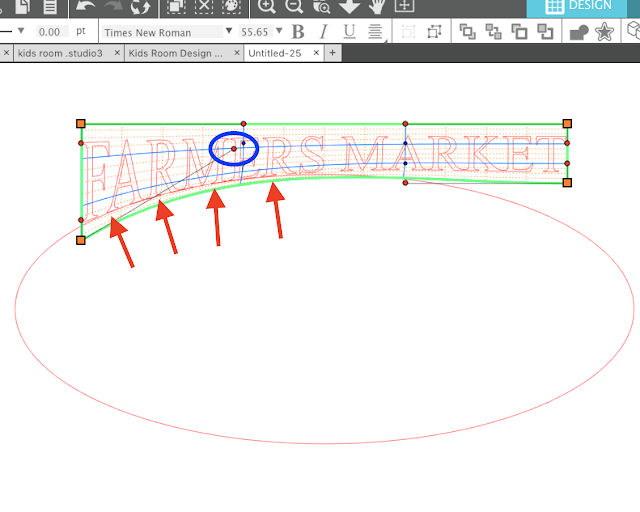The image size is (640, 512).
Task: Click the Fit to Window icon
Action: (404, 5)
